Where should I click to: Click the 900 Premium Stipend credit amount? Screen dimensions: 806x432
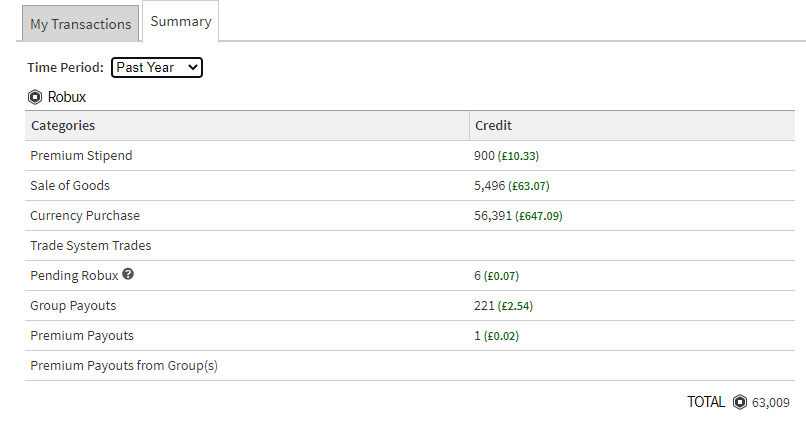point(484,156)
